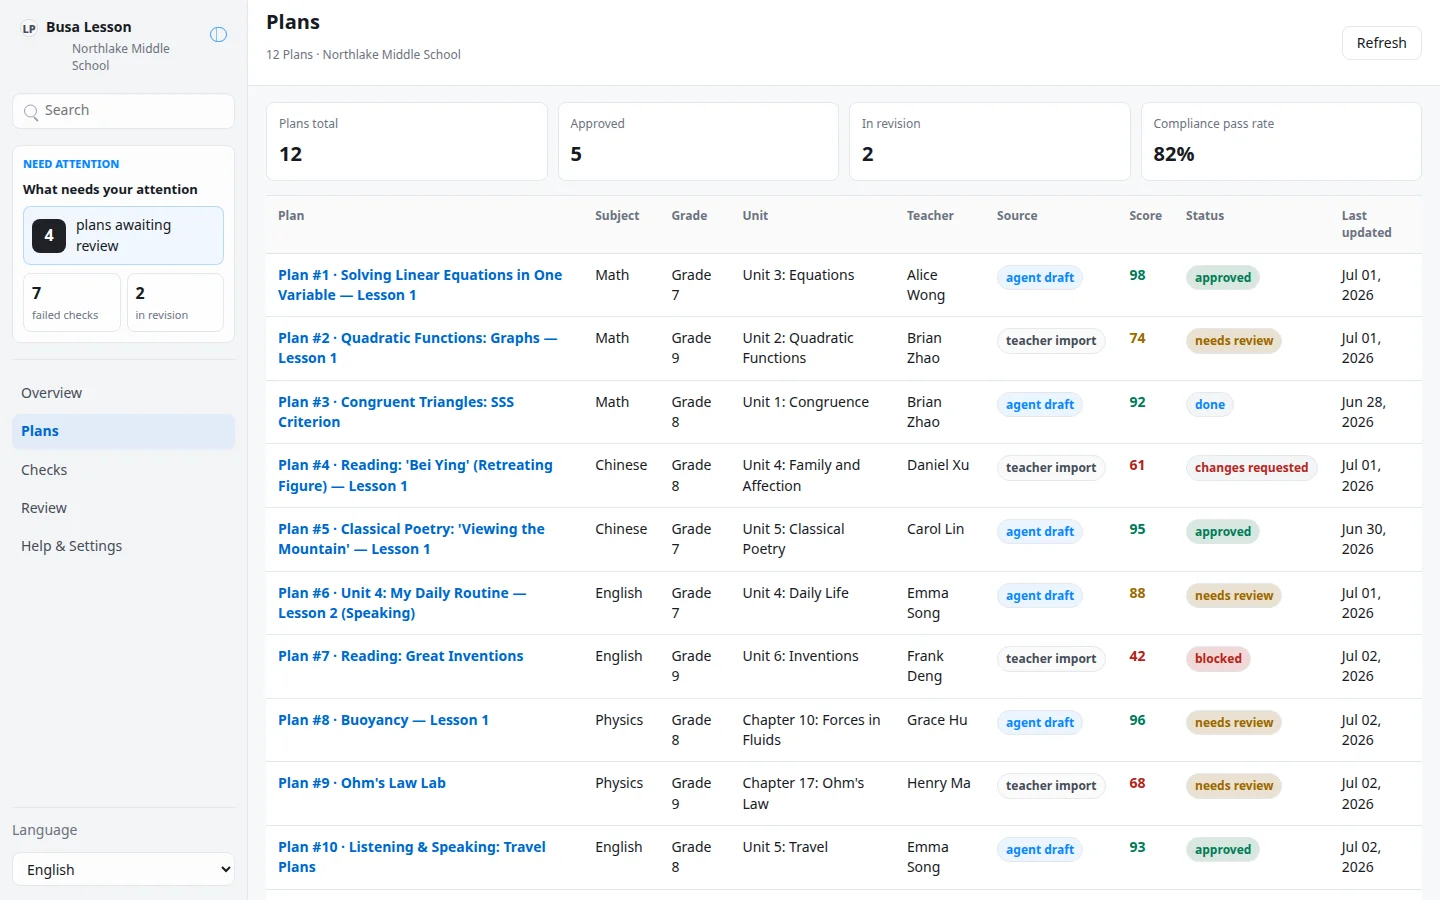1440x900 pixels.
Task: Open the 7 failed checks card
Action: tap(72, 302)
